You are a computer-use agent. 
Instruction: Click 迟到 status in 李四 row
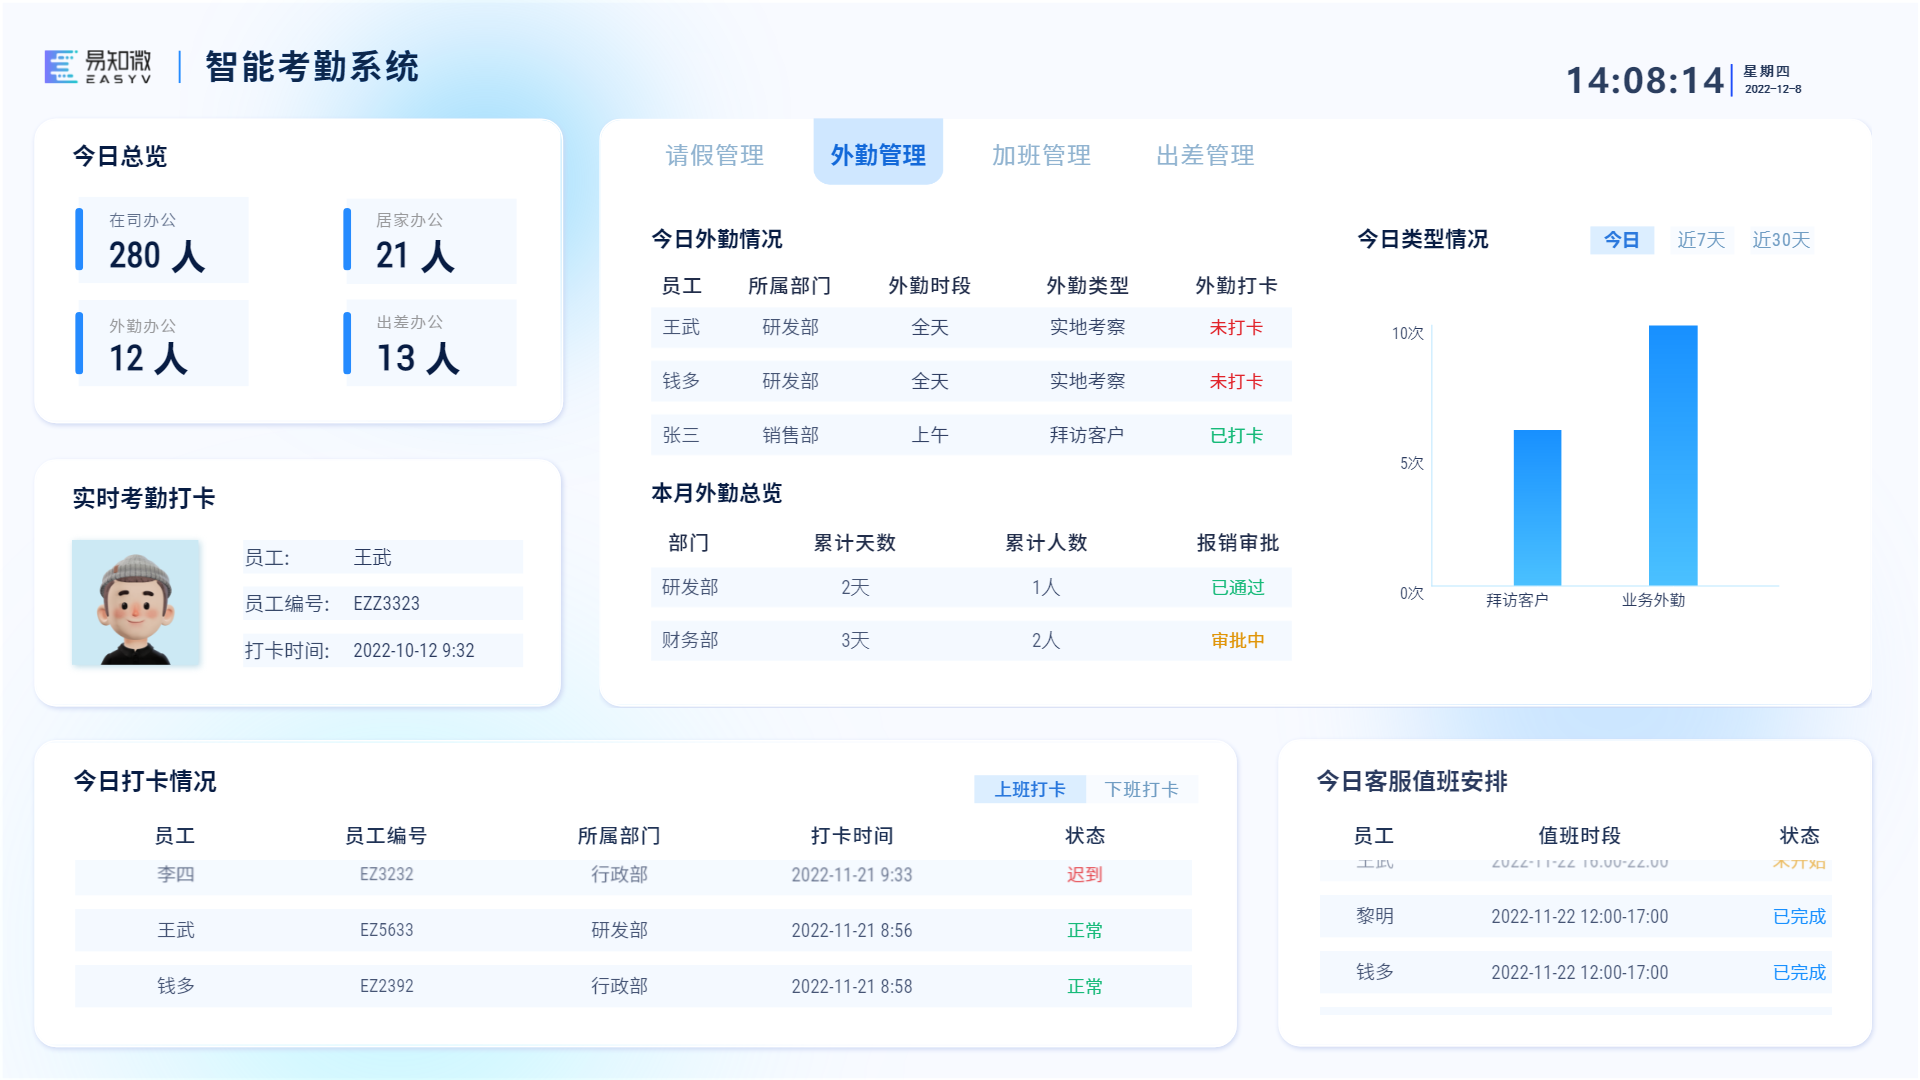pos(1084,875)
